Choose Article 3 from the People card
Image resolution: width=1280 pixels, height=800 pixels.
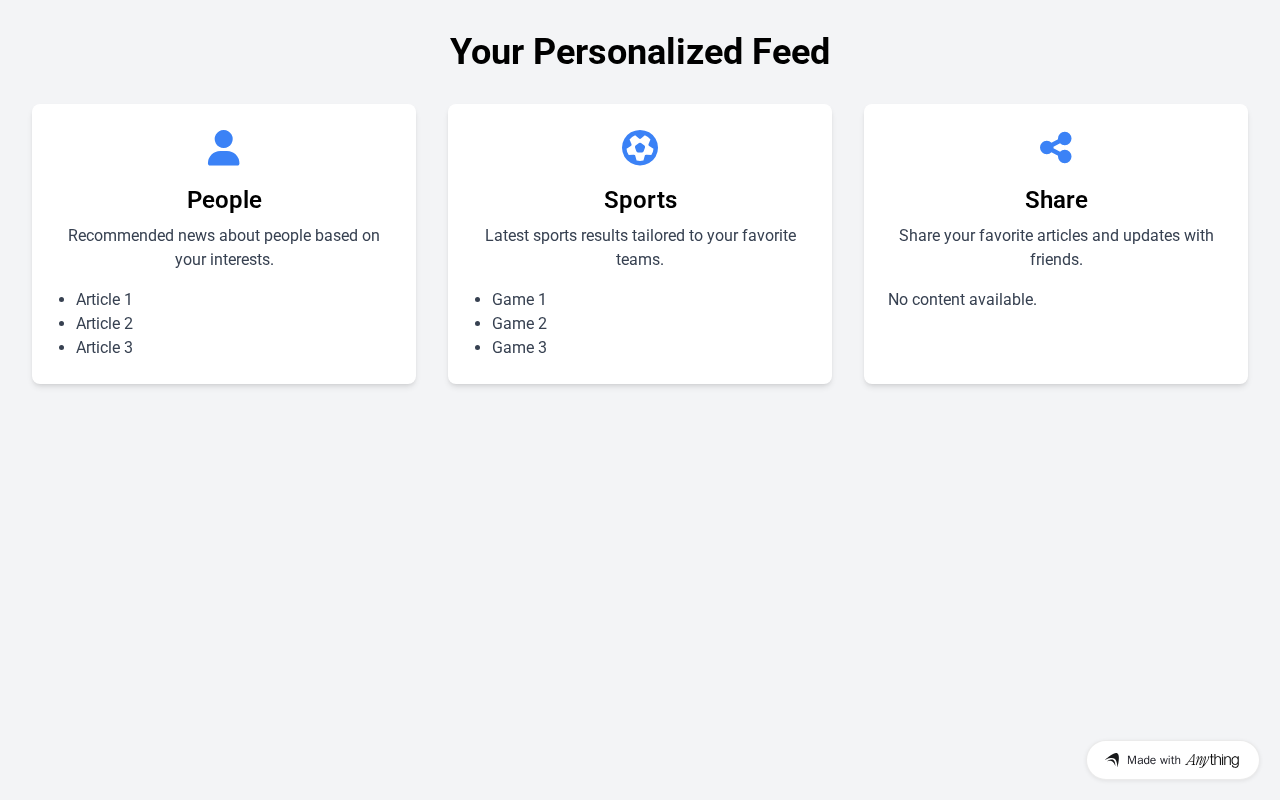click(104, 347)
